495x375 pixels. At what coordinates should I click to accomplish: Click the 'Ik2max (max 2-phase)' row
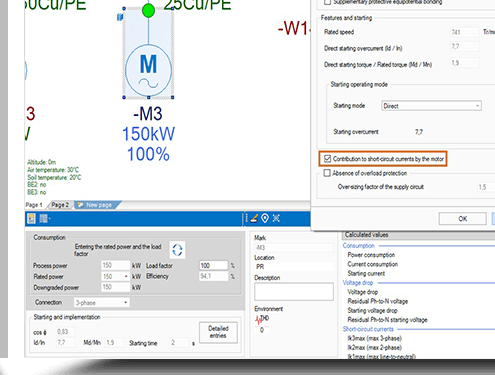click(374, 348)
